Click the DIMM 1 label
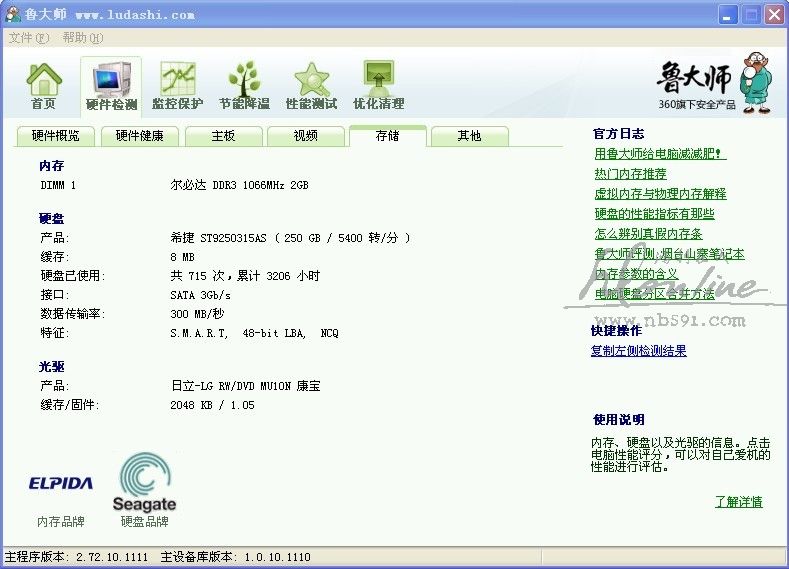Image resolution: width=789 pixels, height=569 pixels. pyautogui.click(x=58, y=185)
